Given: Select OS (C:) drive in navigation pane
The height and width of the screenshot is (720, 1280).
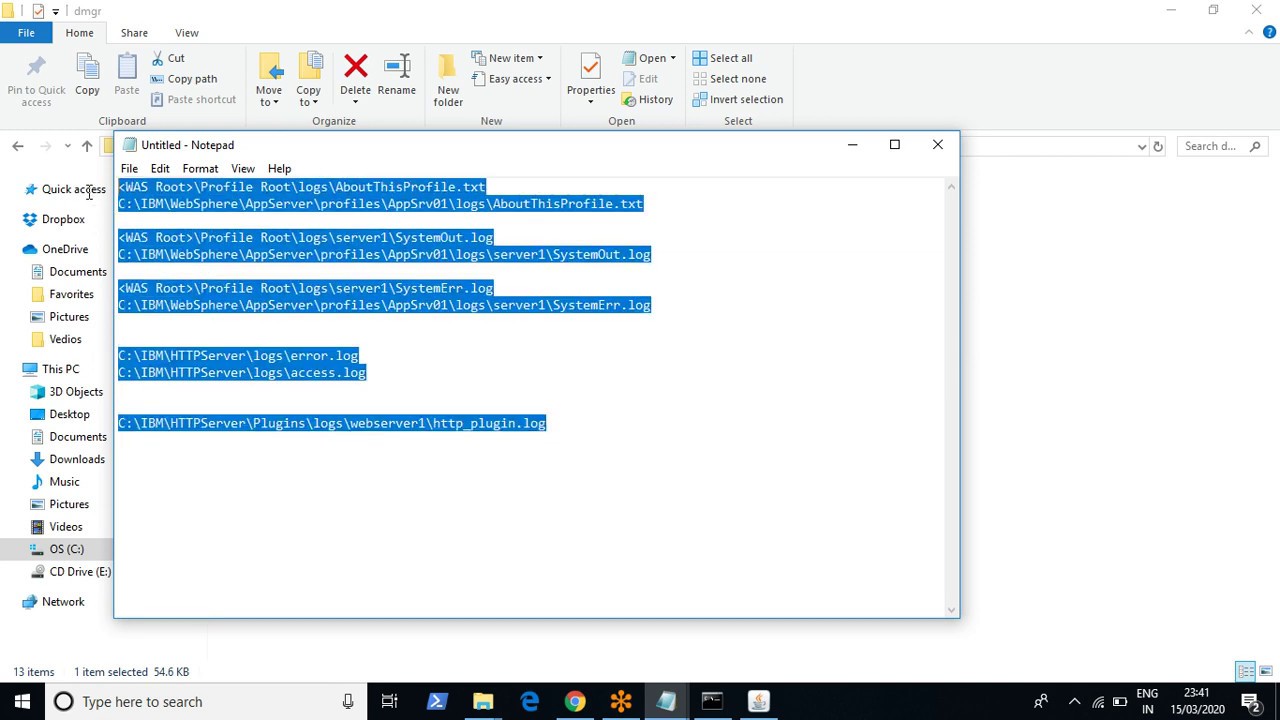Looking at the screenshot, I should (x=67, y=549).
